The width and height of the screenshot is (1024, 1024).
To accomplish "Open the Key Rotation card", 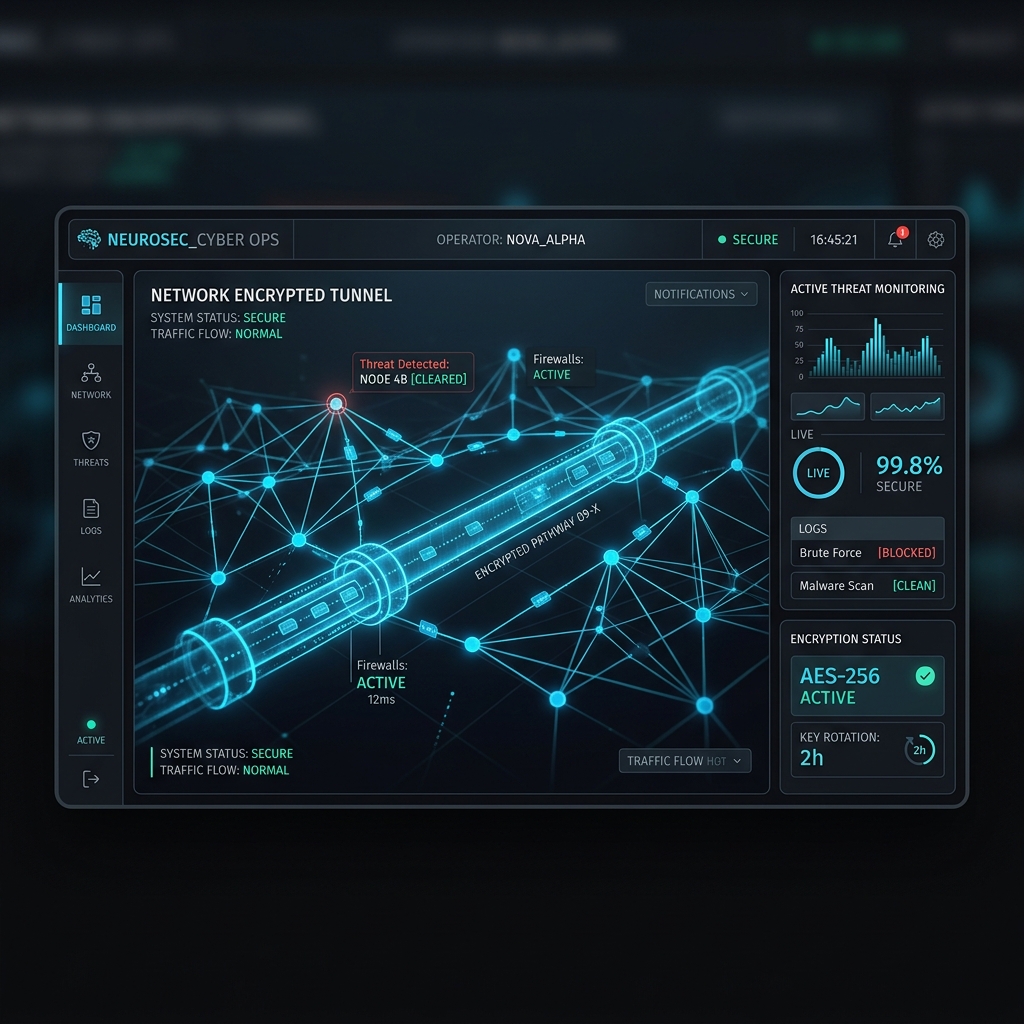I will click(x=867, y=750).
